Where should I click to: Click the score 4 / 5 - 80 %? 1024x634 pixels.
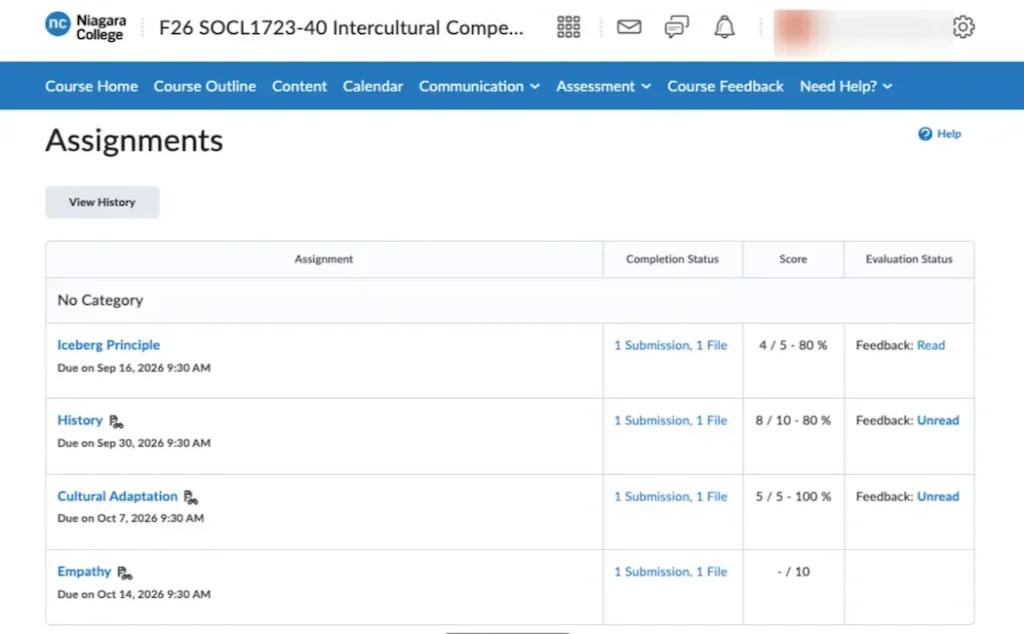click(793, 345)
